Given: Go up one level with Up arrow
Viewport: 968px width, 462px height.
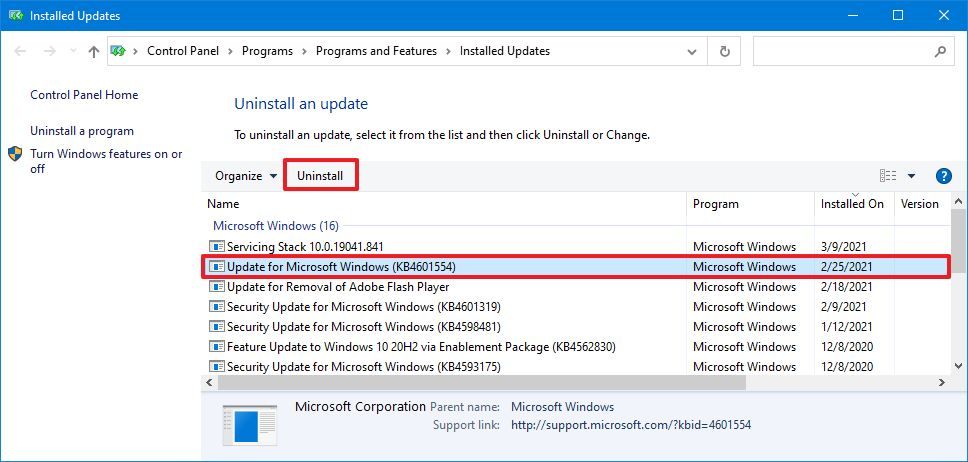Looking at the screenshot, I should [x=94, y=51].
